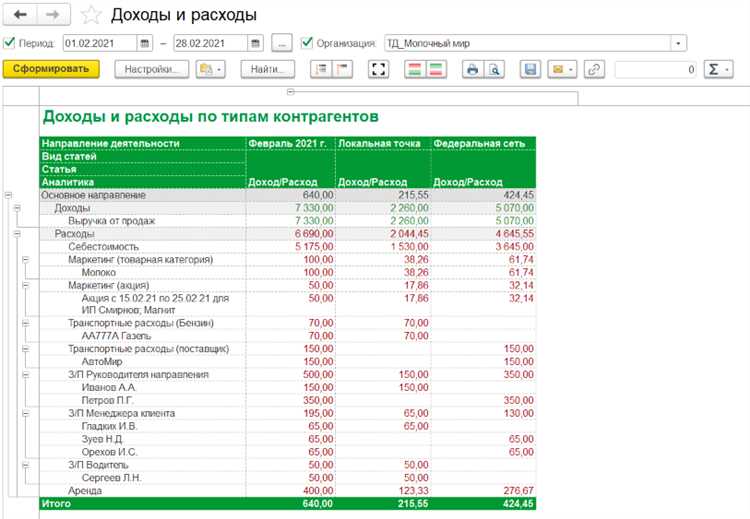Open calendar for end date 28.02.2021

tap(255, 44)
